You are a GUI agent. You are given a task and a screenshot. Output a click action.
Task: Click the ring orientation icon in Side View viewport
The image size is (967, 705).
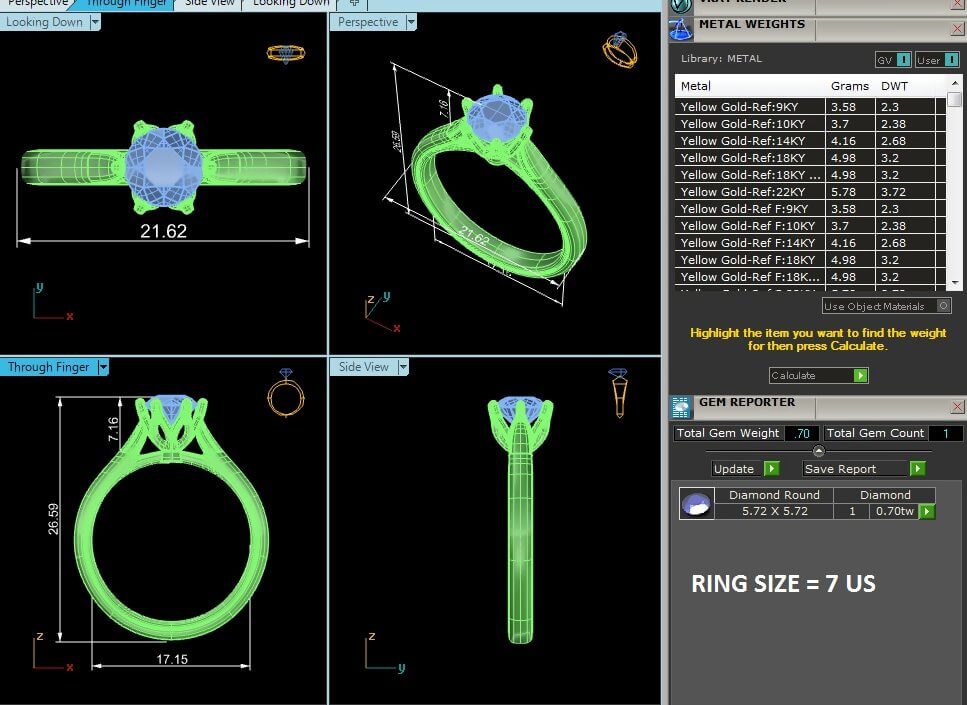pyautogui.click(x=618, y=393)
